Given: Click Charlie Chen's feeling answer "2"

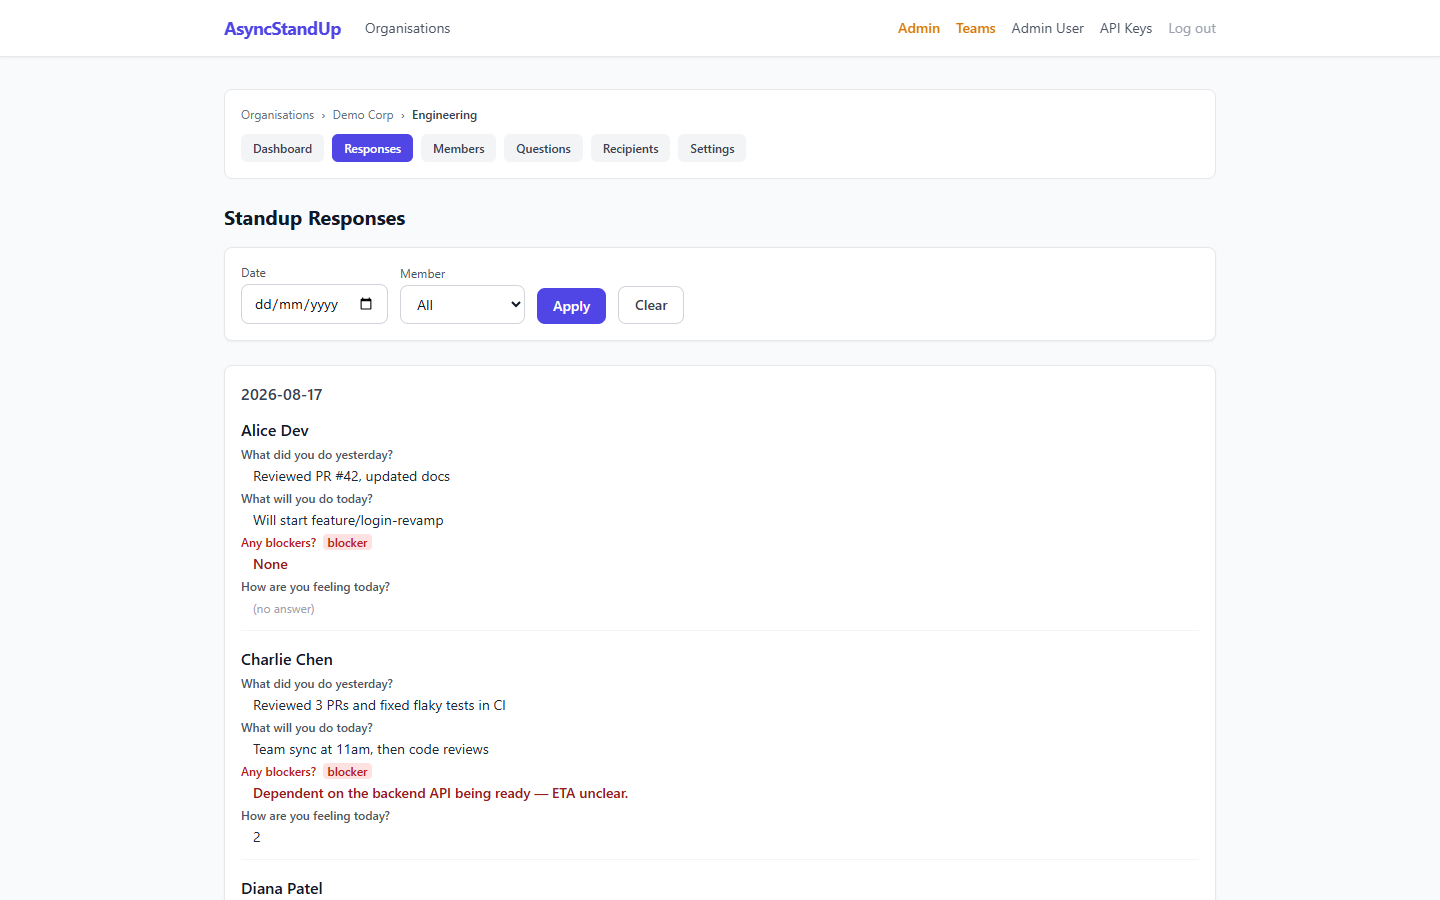Looking at the screenshot, I should pyautogui.click(x=257, y=838).
